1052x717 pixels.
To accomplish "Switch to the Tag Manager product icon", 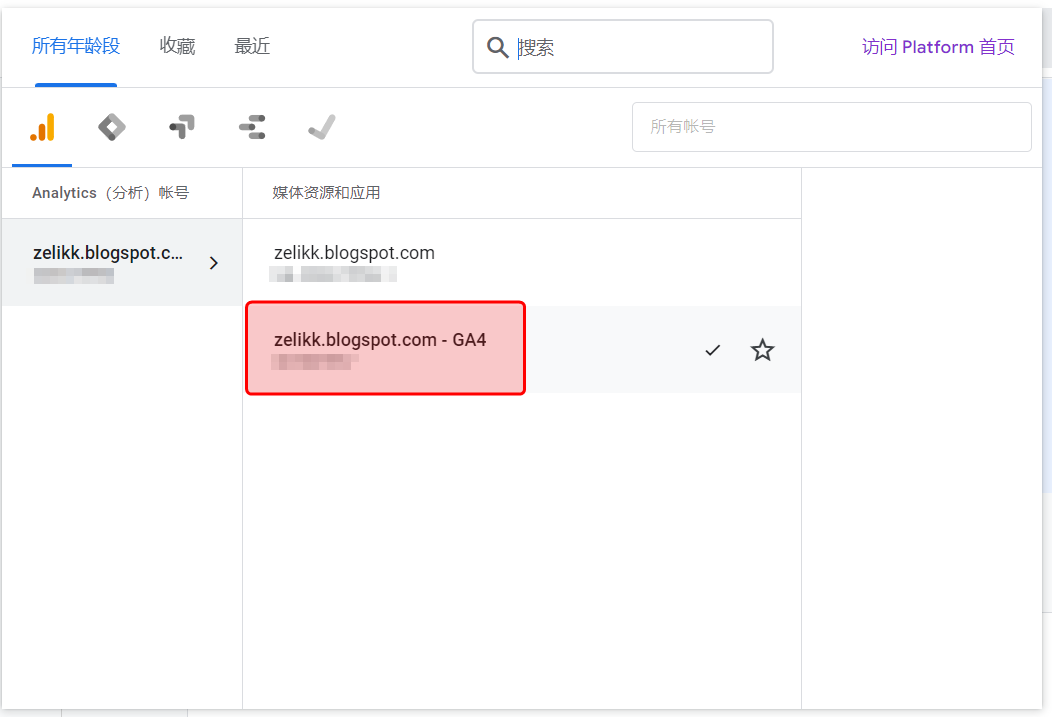I will [112, 127].
